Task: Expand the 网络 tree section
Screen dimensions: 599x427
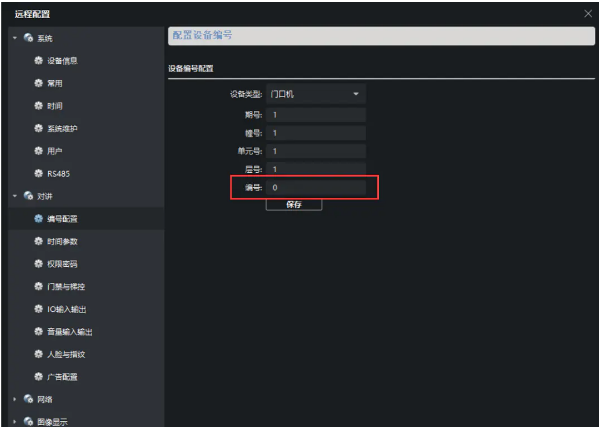Action: pos(15,399)
